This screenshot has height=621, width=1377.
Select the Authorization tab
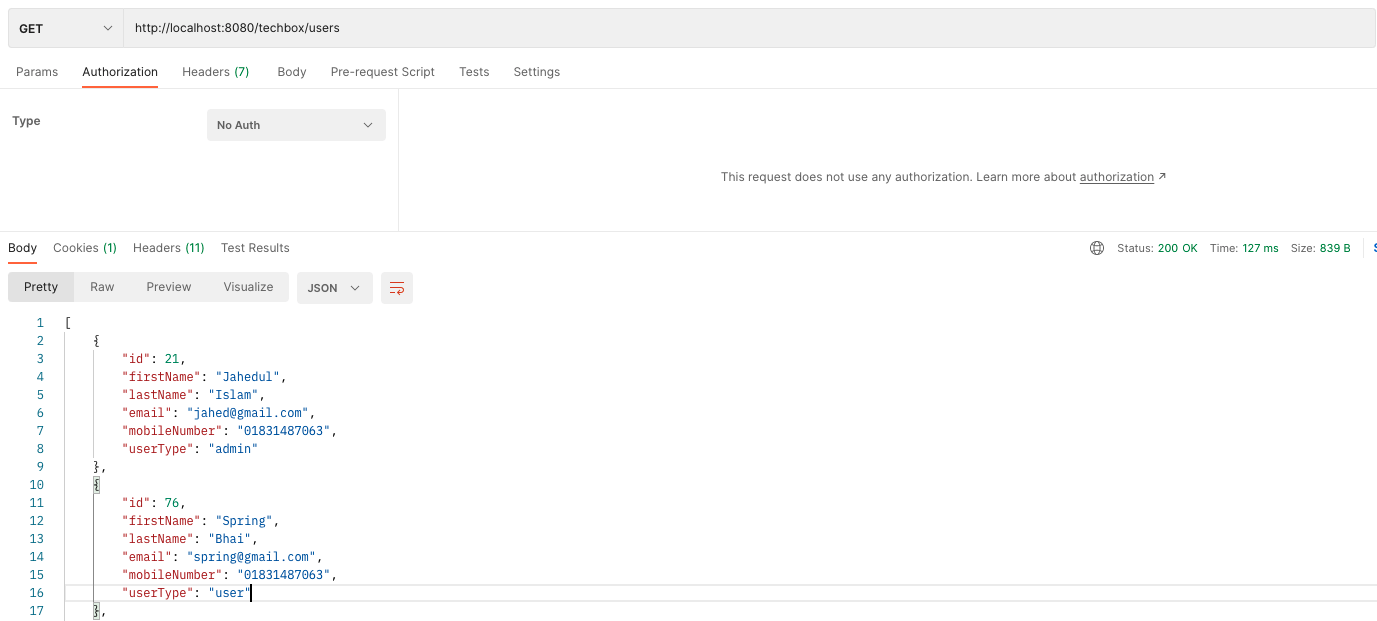pos(120,72)
